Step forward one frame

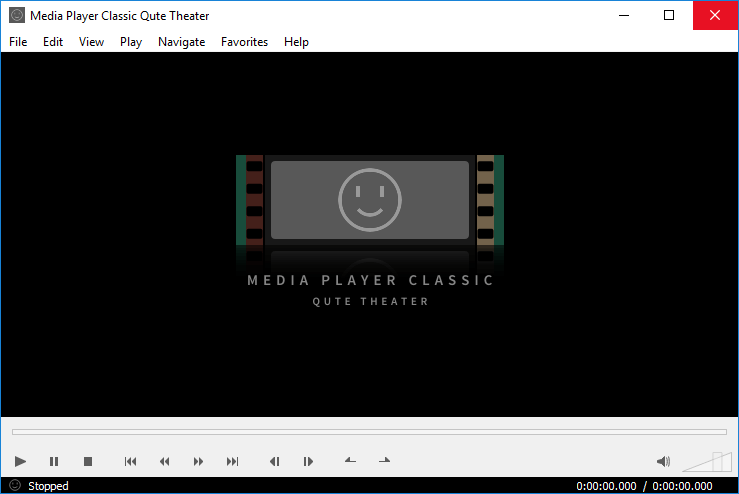[x=308, y=461]
